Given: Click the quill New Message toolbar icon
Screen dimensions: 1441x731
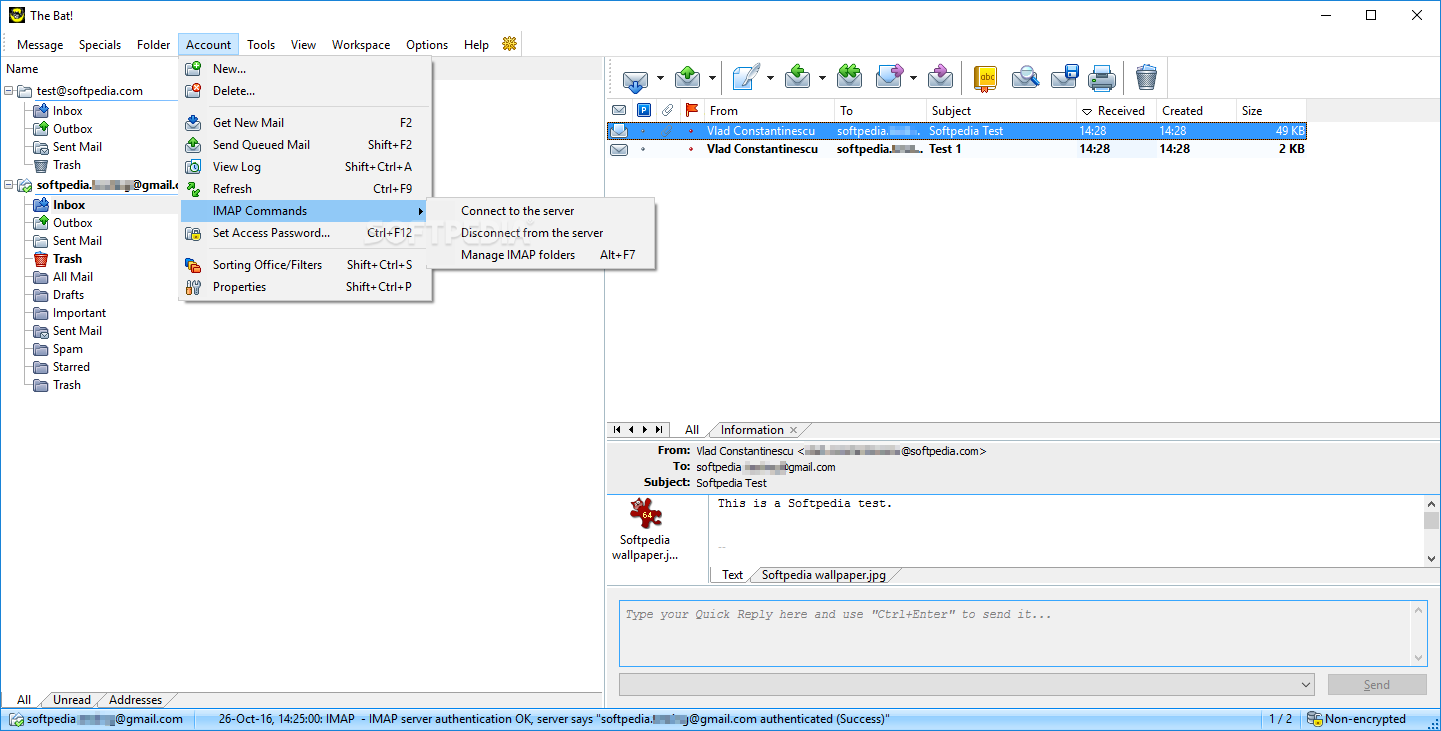Looking at the screenshot, I should 744,77.
